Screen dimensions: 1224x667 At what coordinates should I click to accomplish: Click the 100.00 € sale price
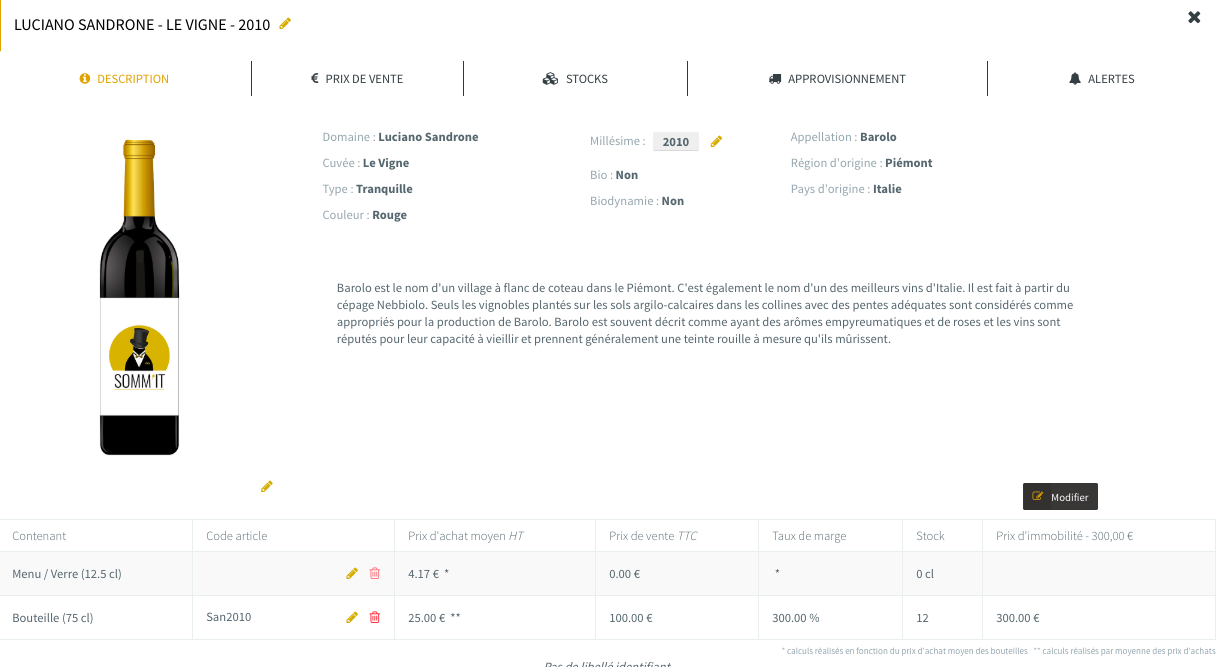(x=631, y=618)
